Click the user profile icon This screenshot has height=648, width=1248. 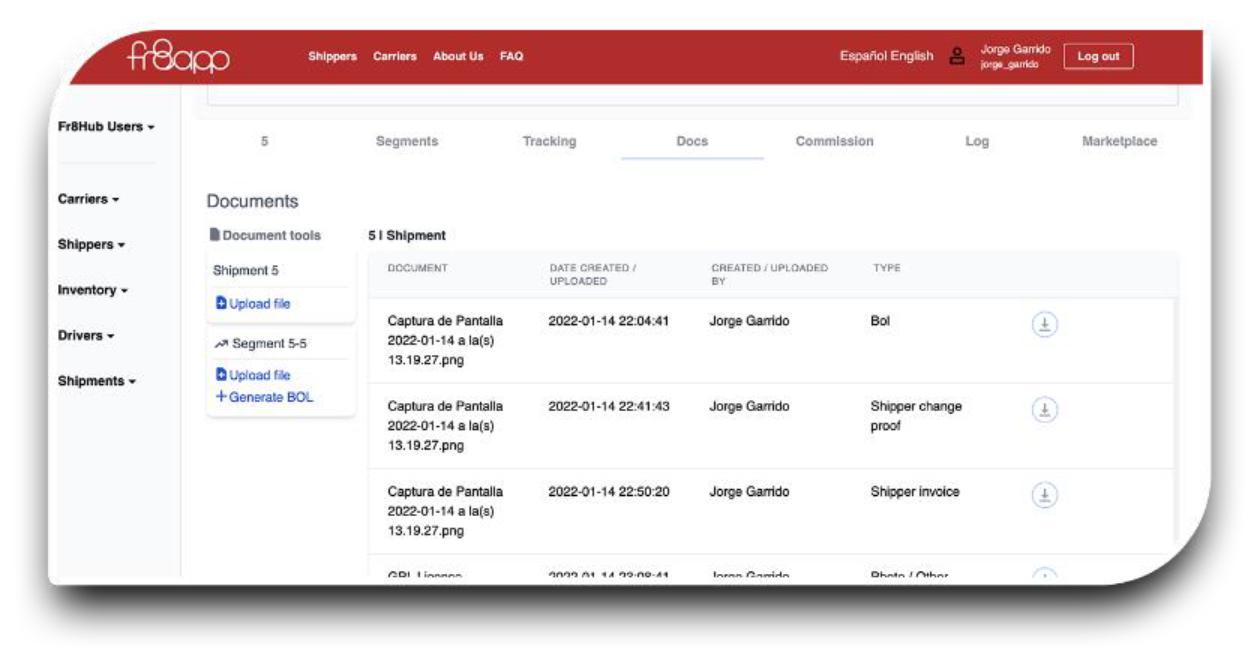[x=957, y=57]
